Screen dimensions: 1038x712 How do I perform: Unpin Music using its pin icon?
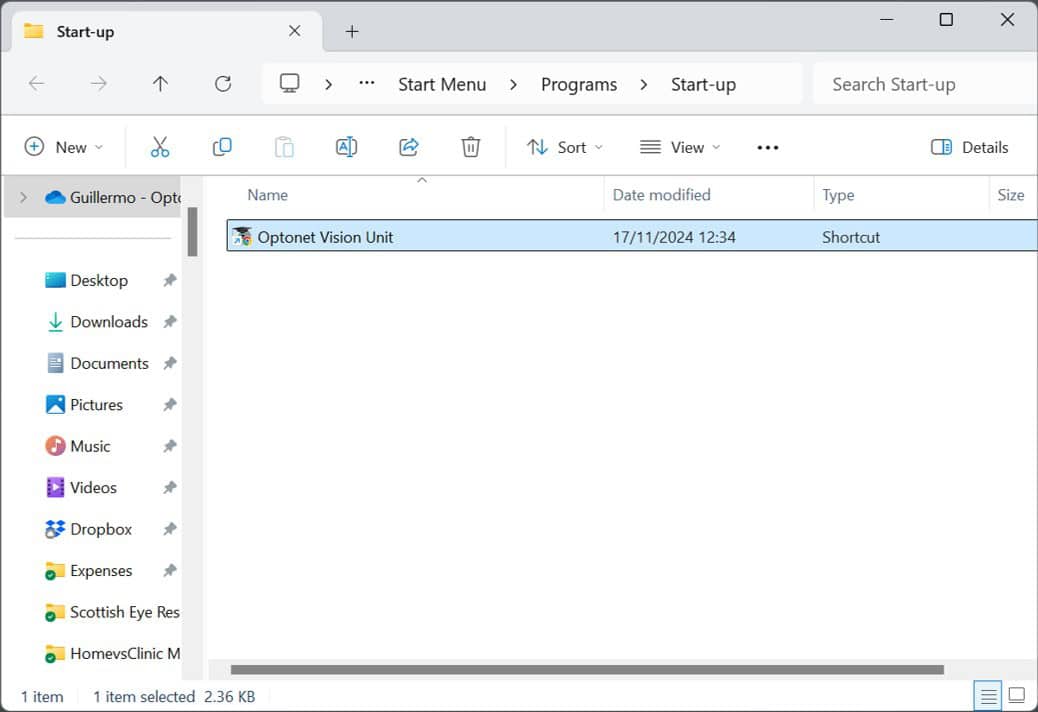point(170,446)
